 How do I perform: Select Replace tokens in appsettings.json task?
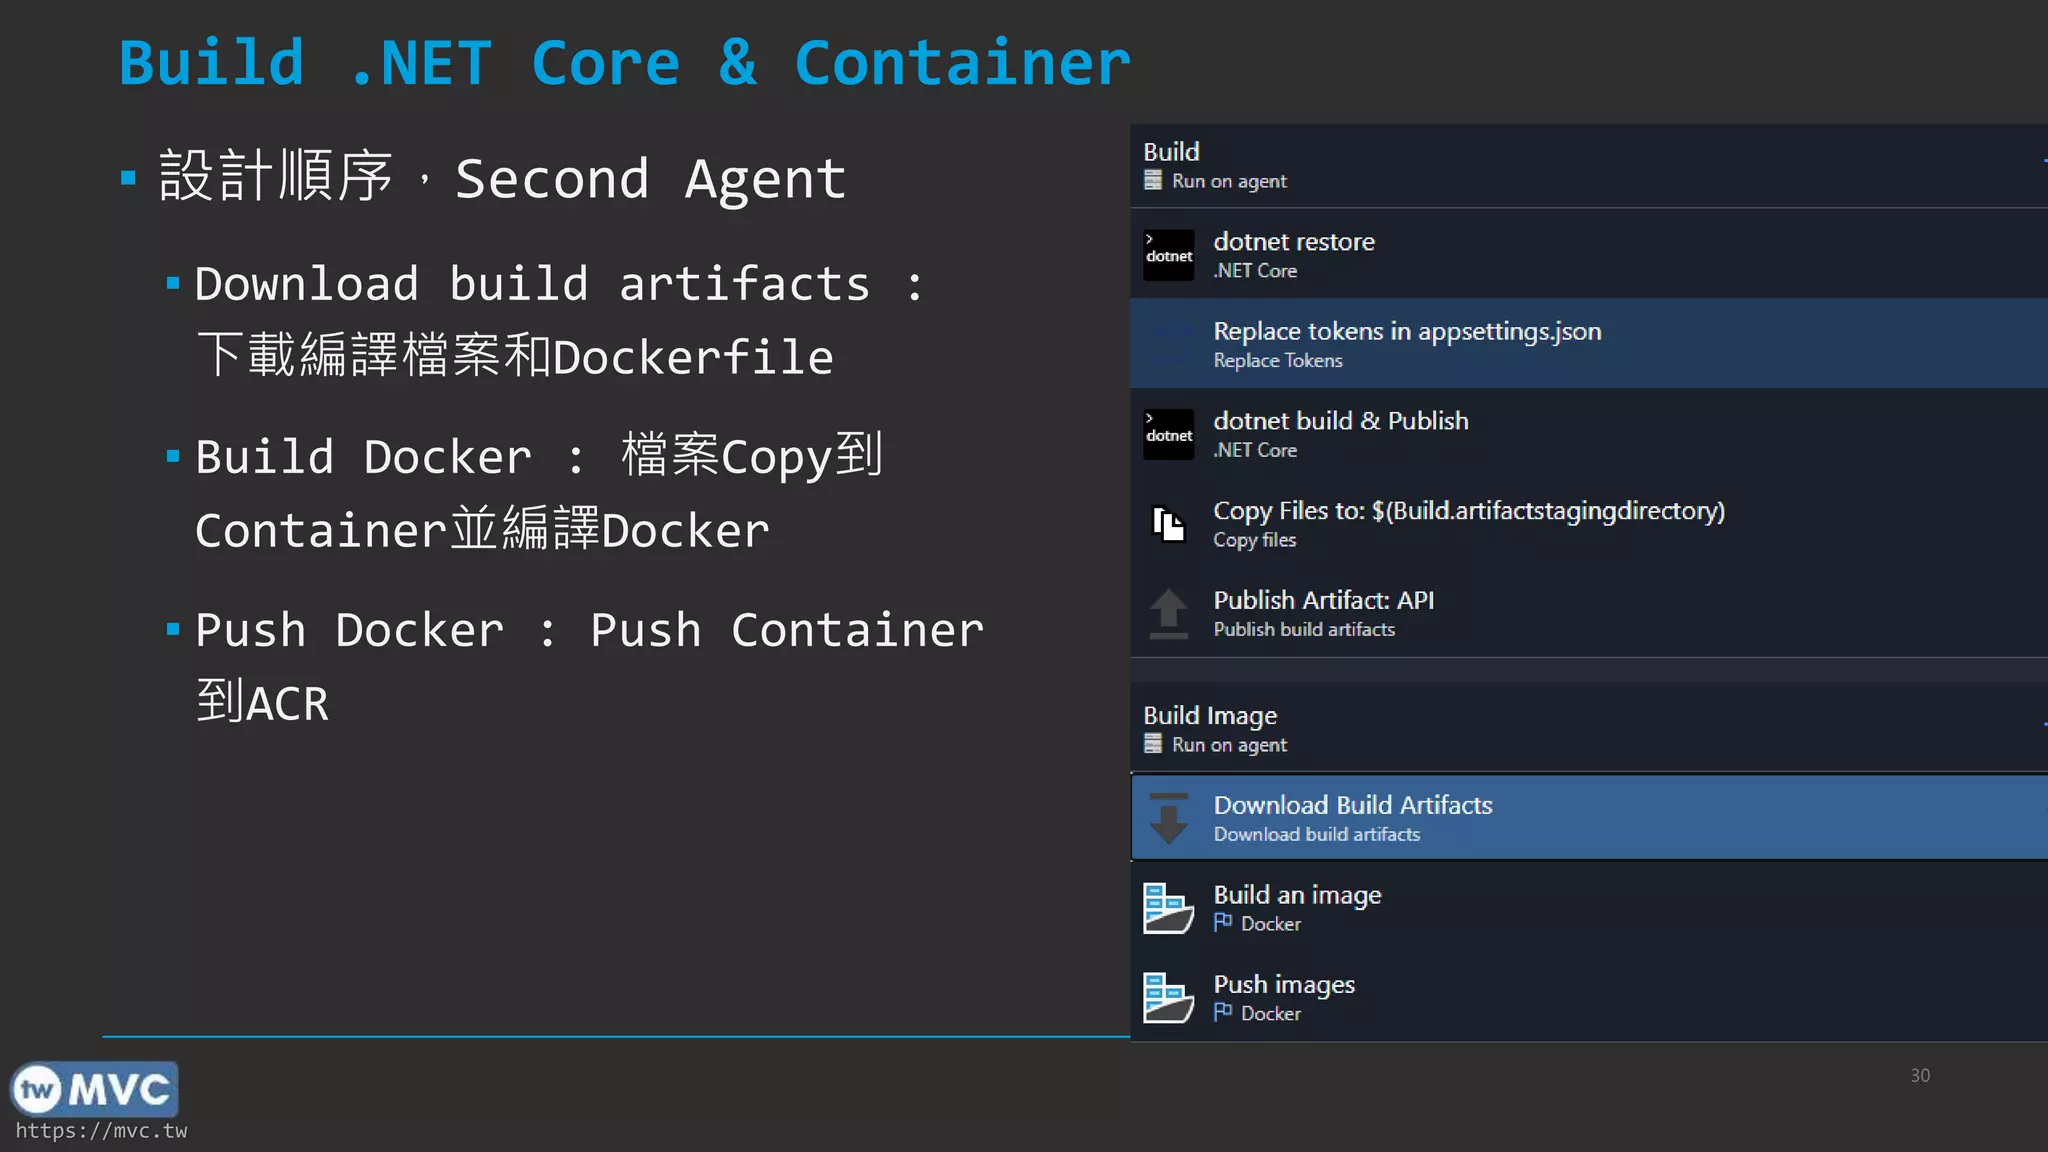pyautogui.click(x=1589, y=343)
